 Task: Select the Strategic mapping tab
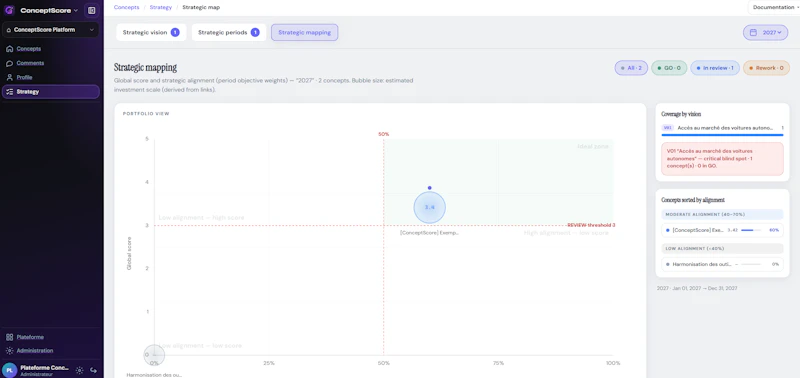(305, 33)
